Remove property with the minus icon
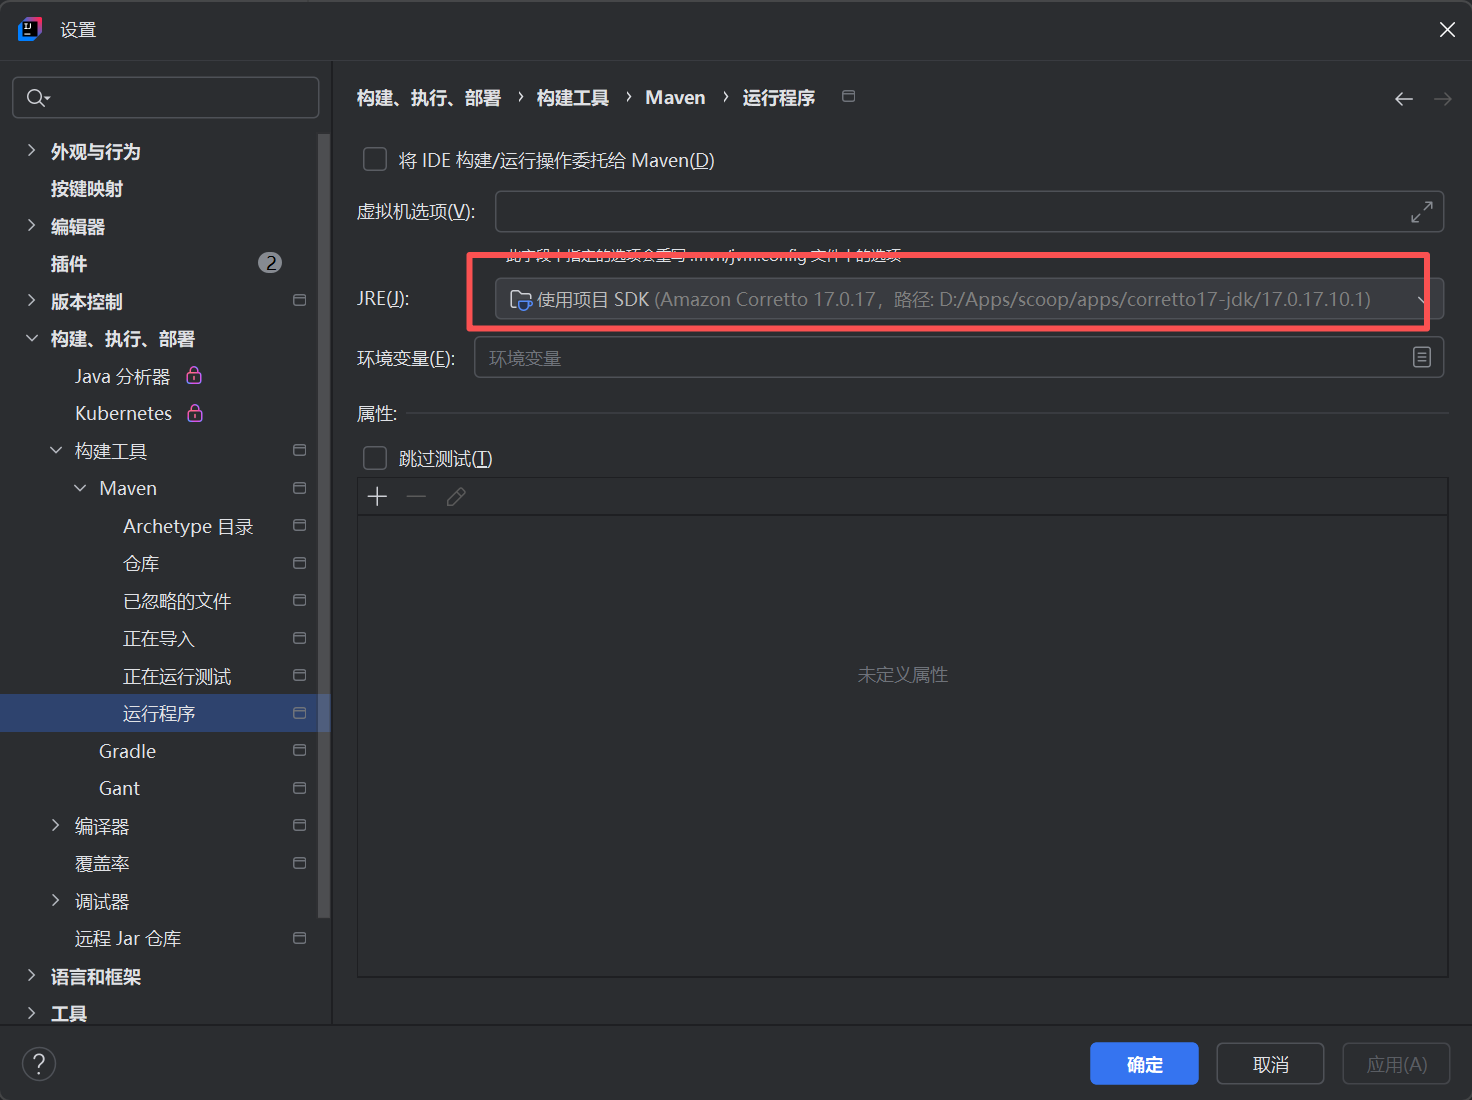Viewport: 1472px width, 1100px height. click(x=416, y=497)
